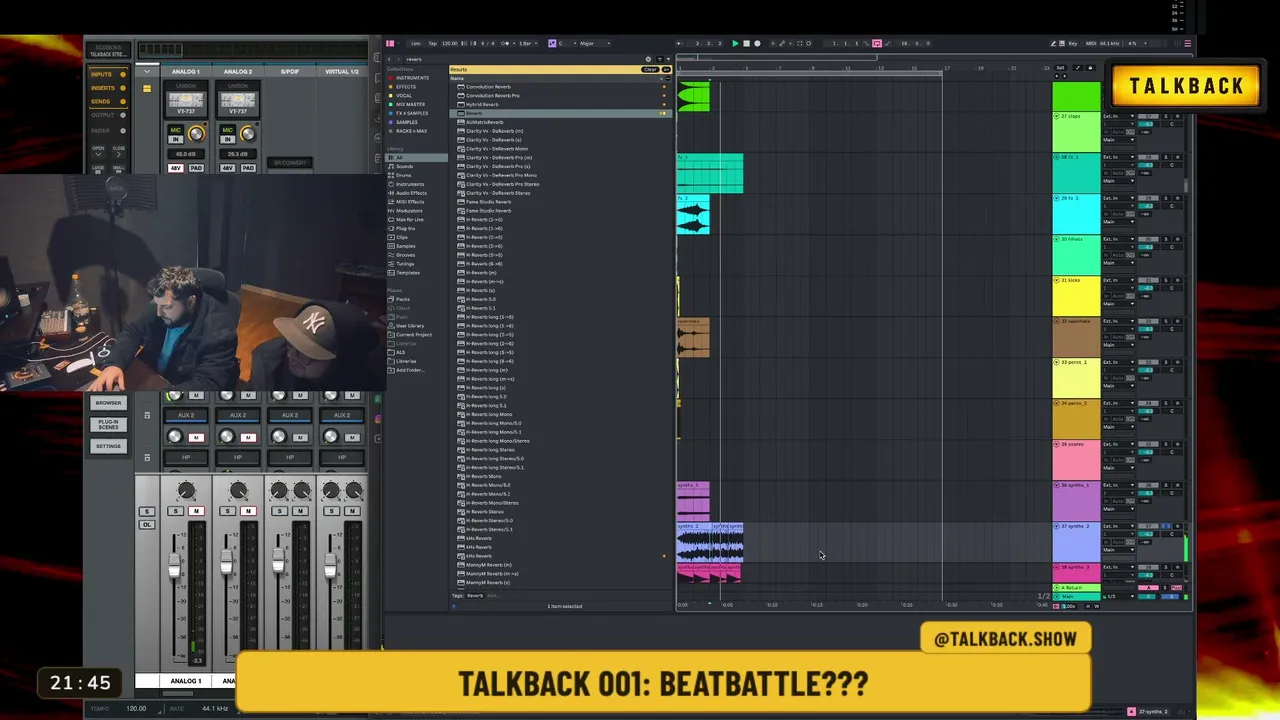Click the lime green clip on first track

[694, 97]
